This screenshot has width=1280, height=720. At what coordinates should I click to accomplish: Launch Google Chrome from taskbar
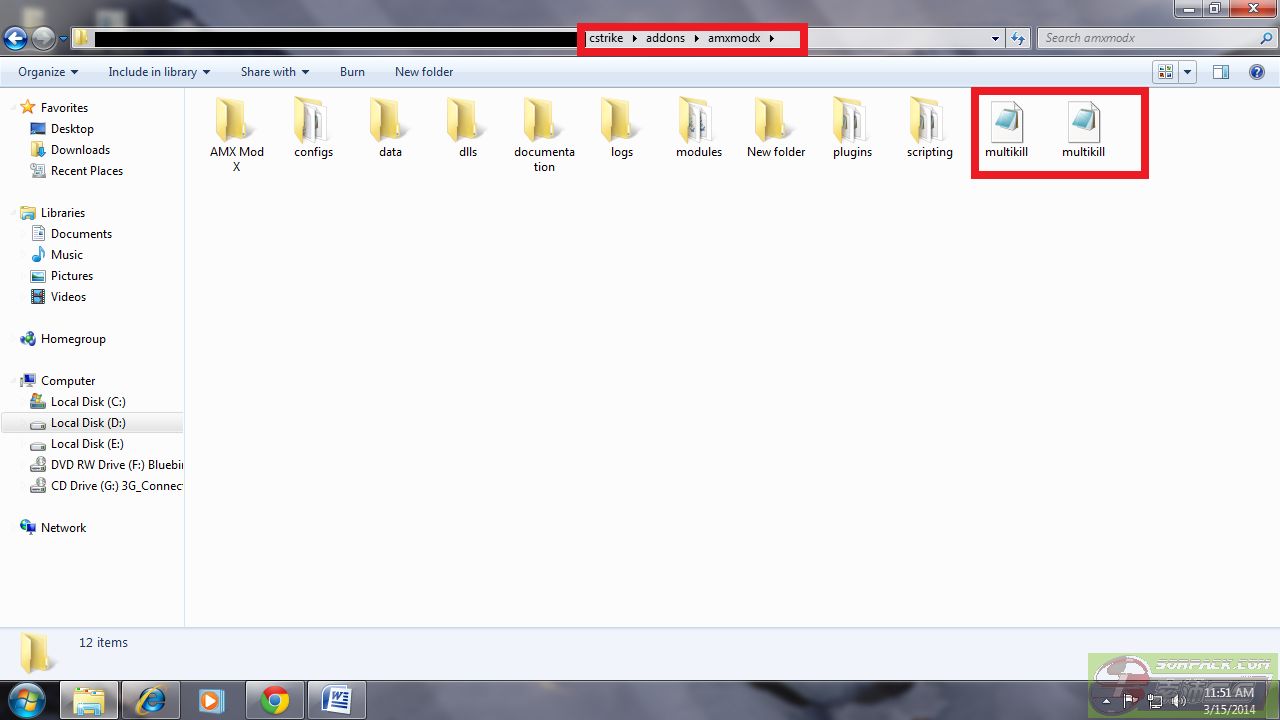pyautogui.click(x=275, y=700)
